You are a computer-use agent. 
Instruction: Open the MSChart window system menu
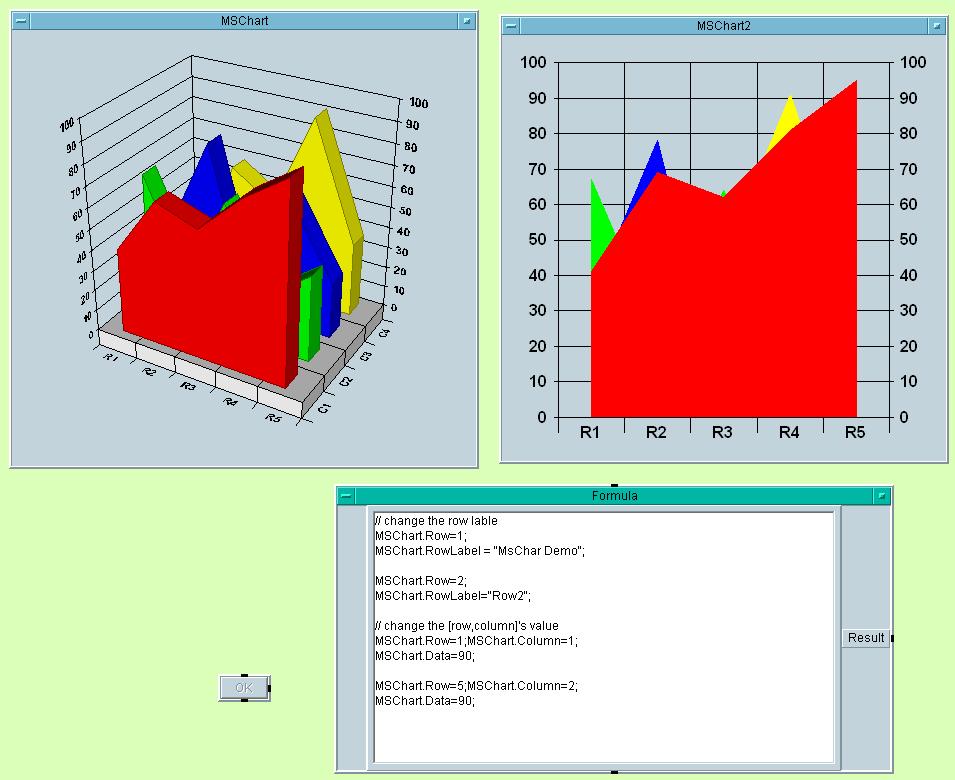coord(21,21)
